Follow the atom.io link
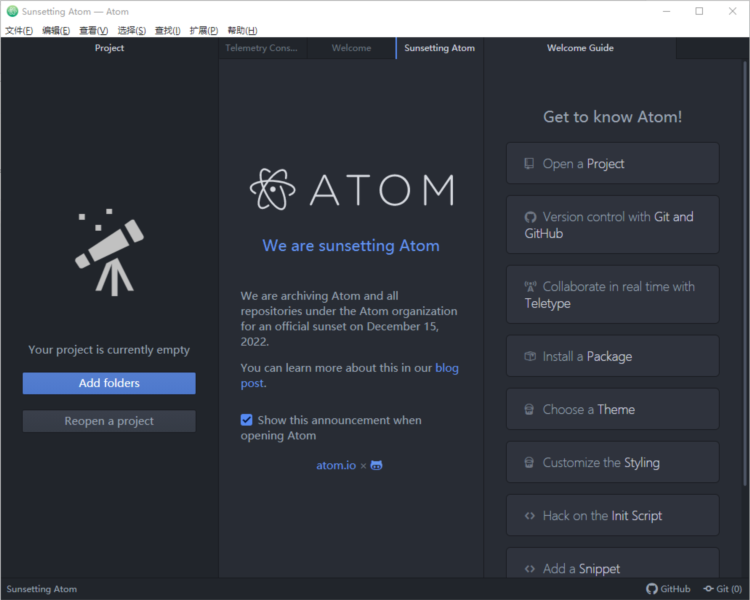 click(x=336, y=465)
